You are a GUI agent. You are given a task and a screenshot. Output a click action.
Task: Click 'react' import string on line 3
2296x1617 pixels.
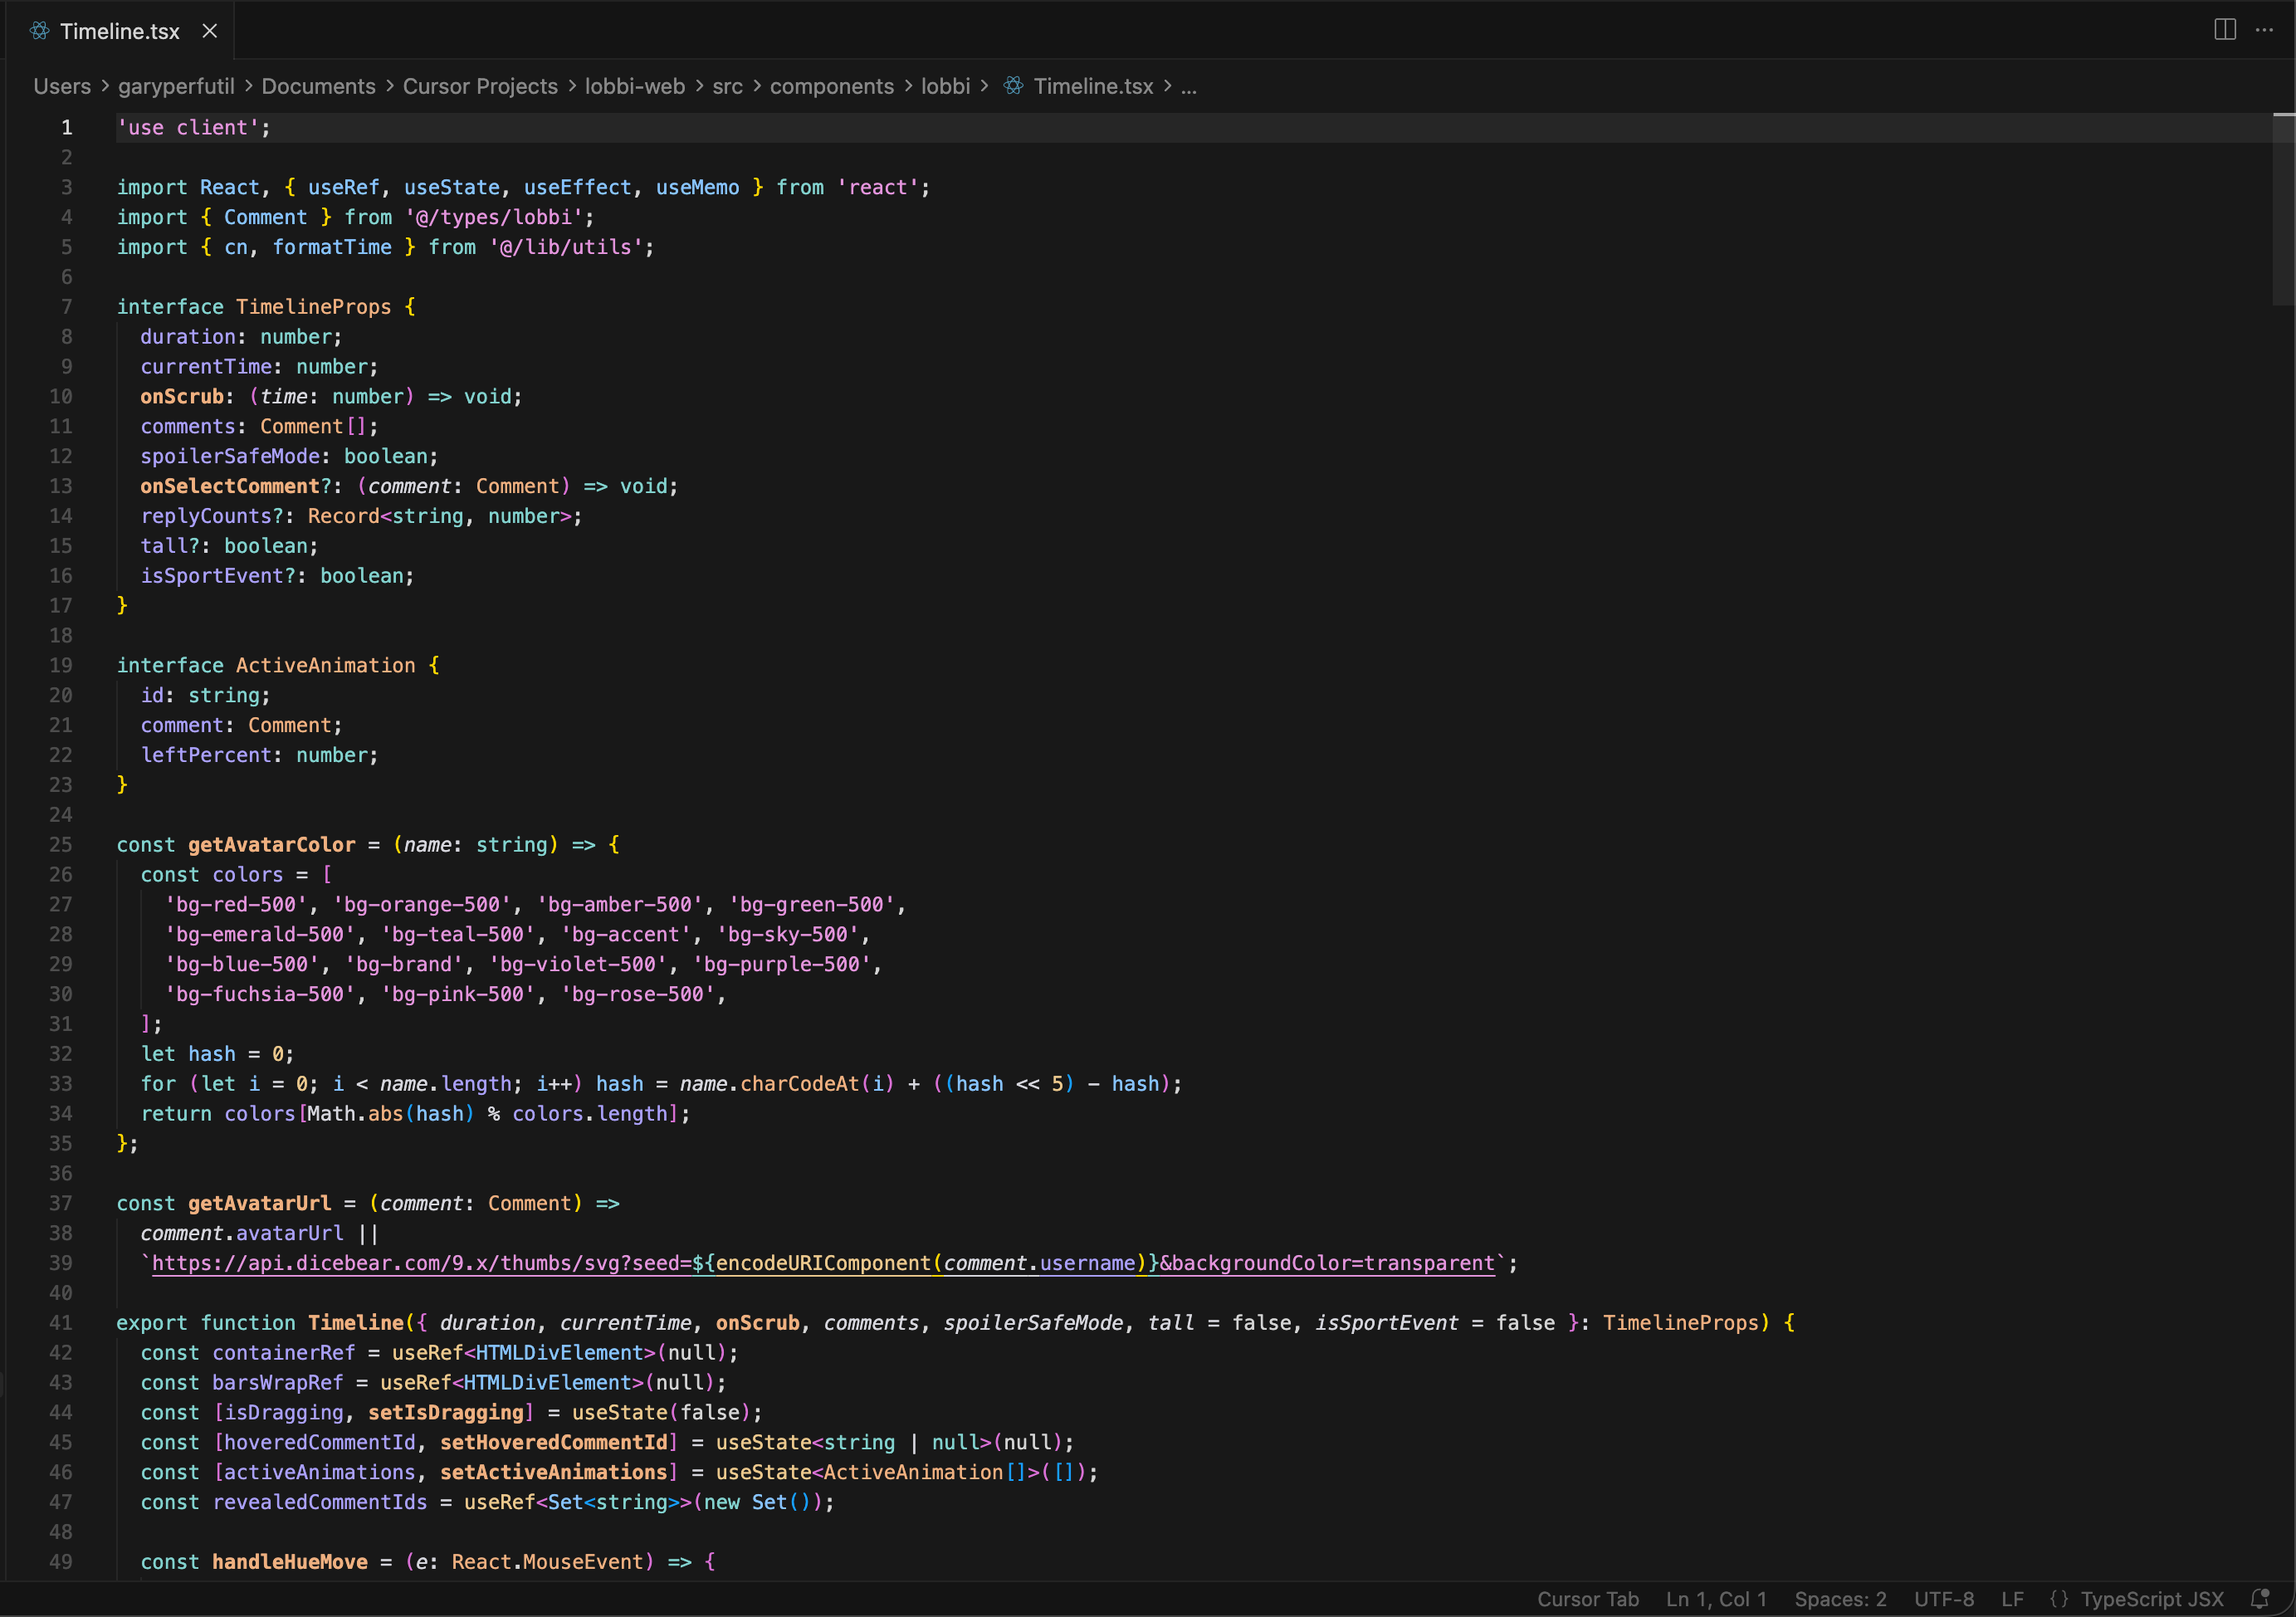[877, 188]
